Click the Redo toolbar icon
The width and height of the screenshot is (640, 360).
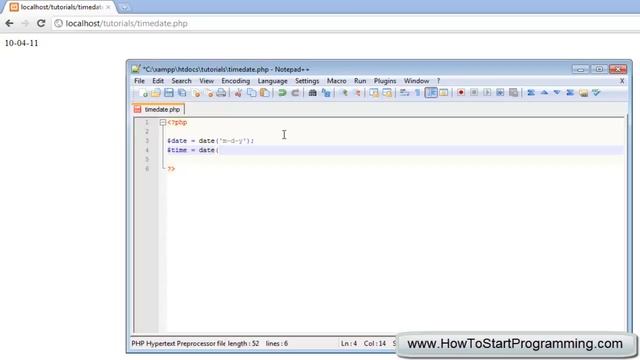pos(295,93)
